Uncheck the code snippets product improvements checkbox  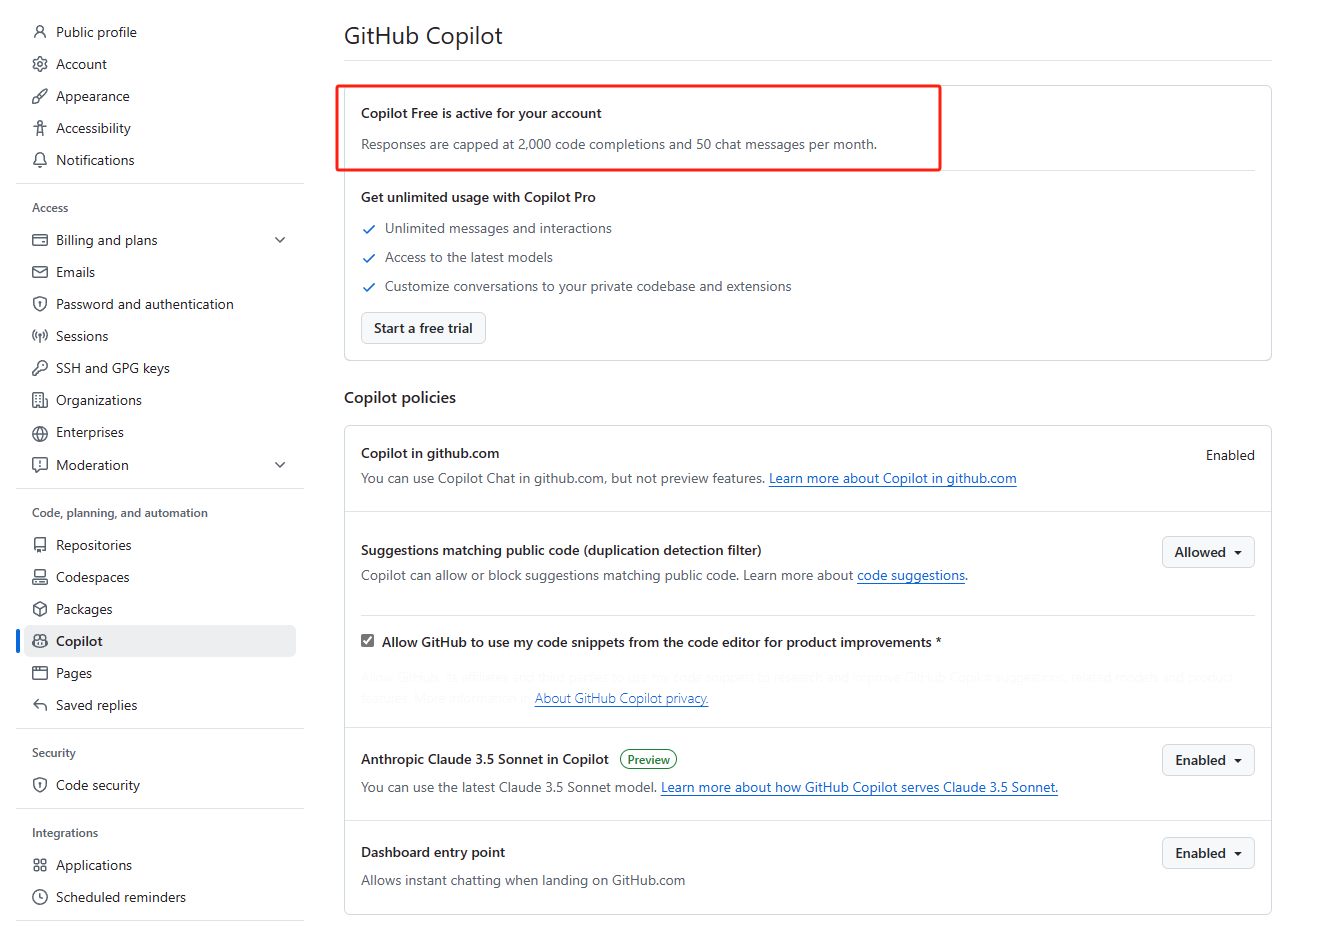click(368, 641)
